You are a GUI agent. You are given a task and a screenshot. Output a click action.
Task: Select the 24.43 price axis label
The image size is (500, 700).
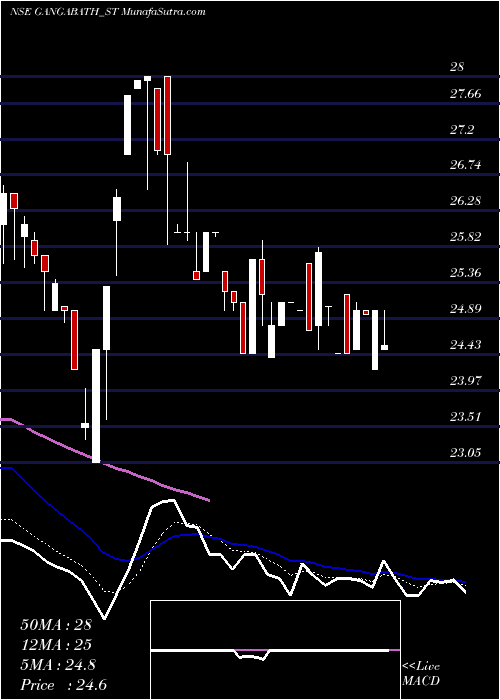466,345
